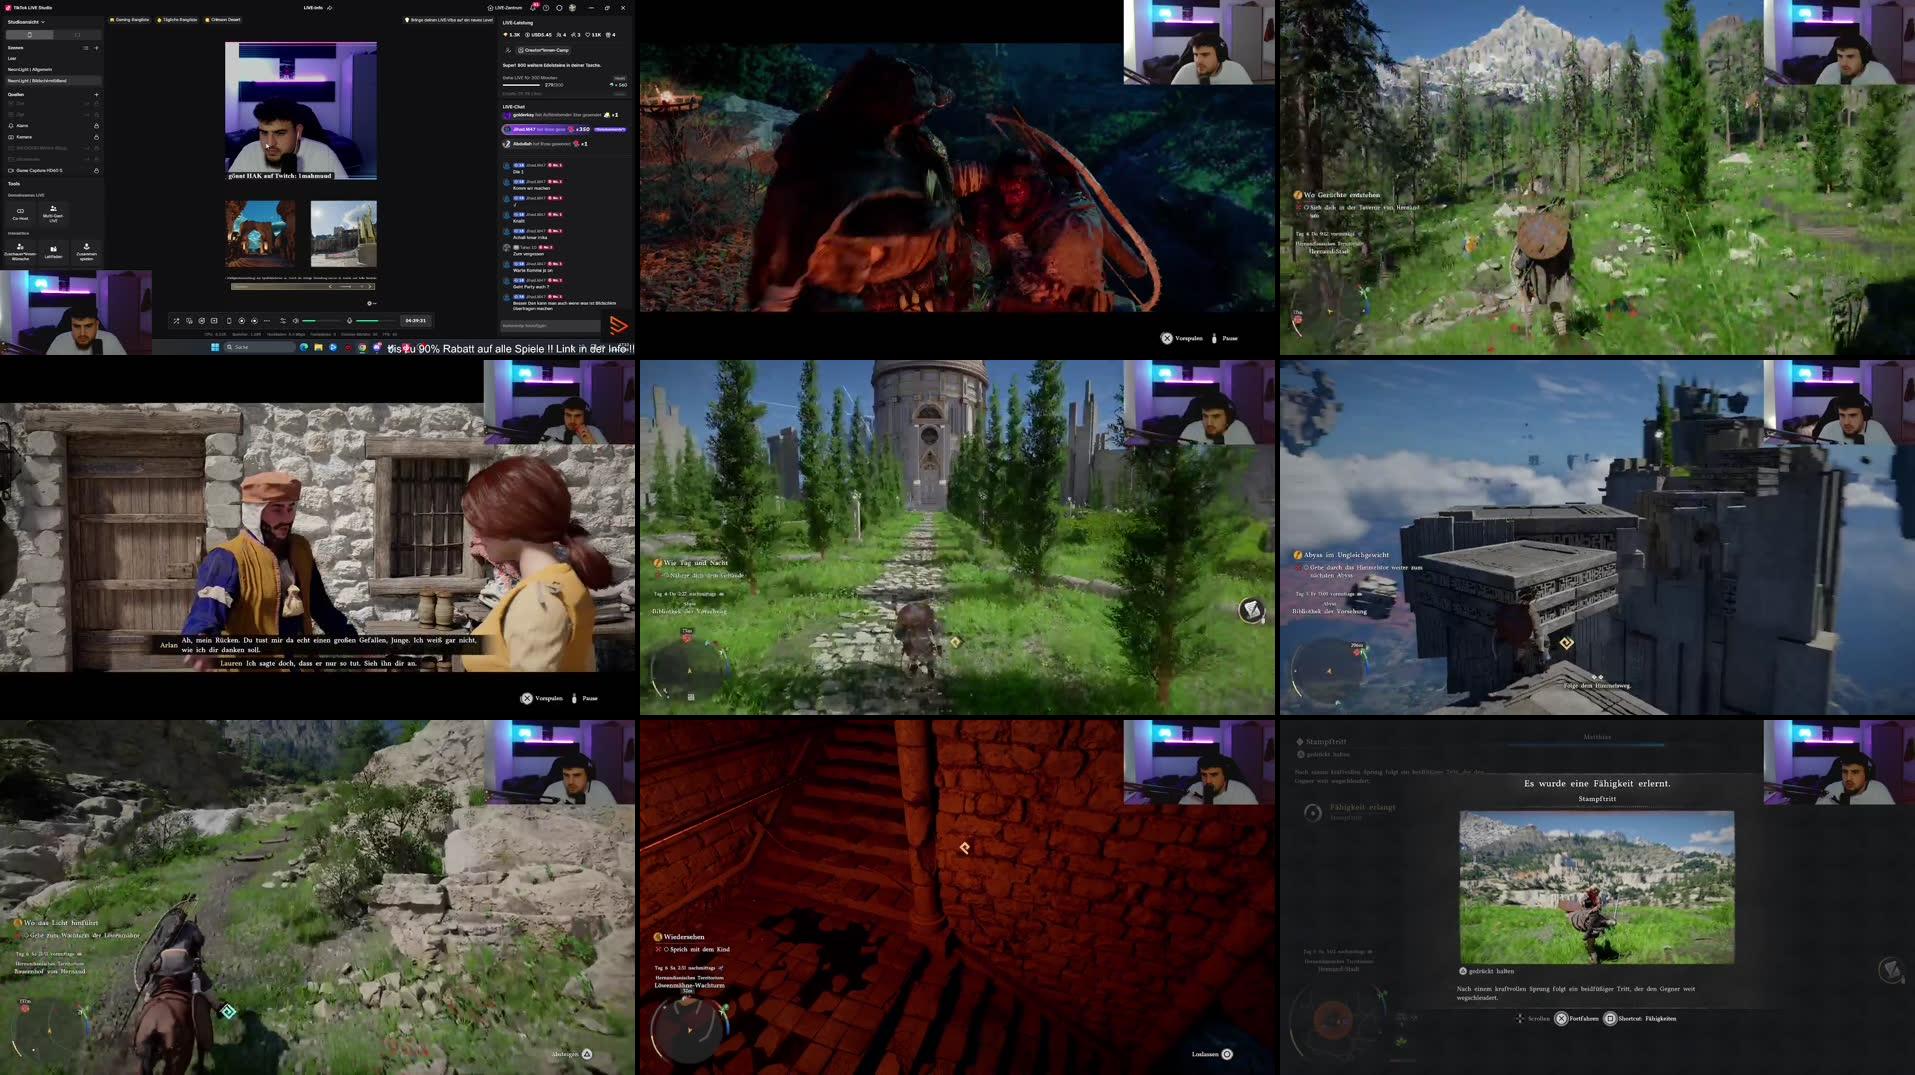
Task: Open the Zusammen spielen tool
Action: (86, 250)
